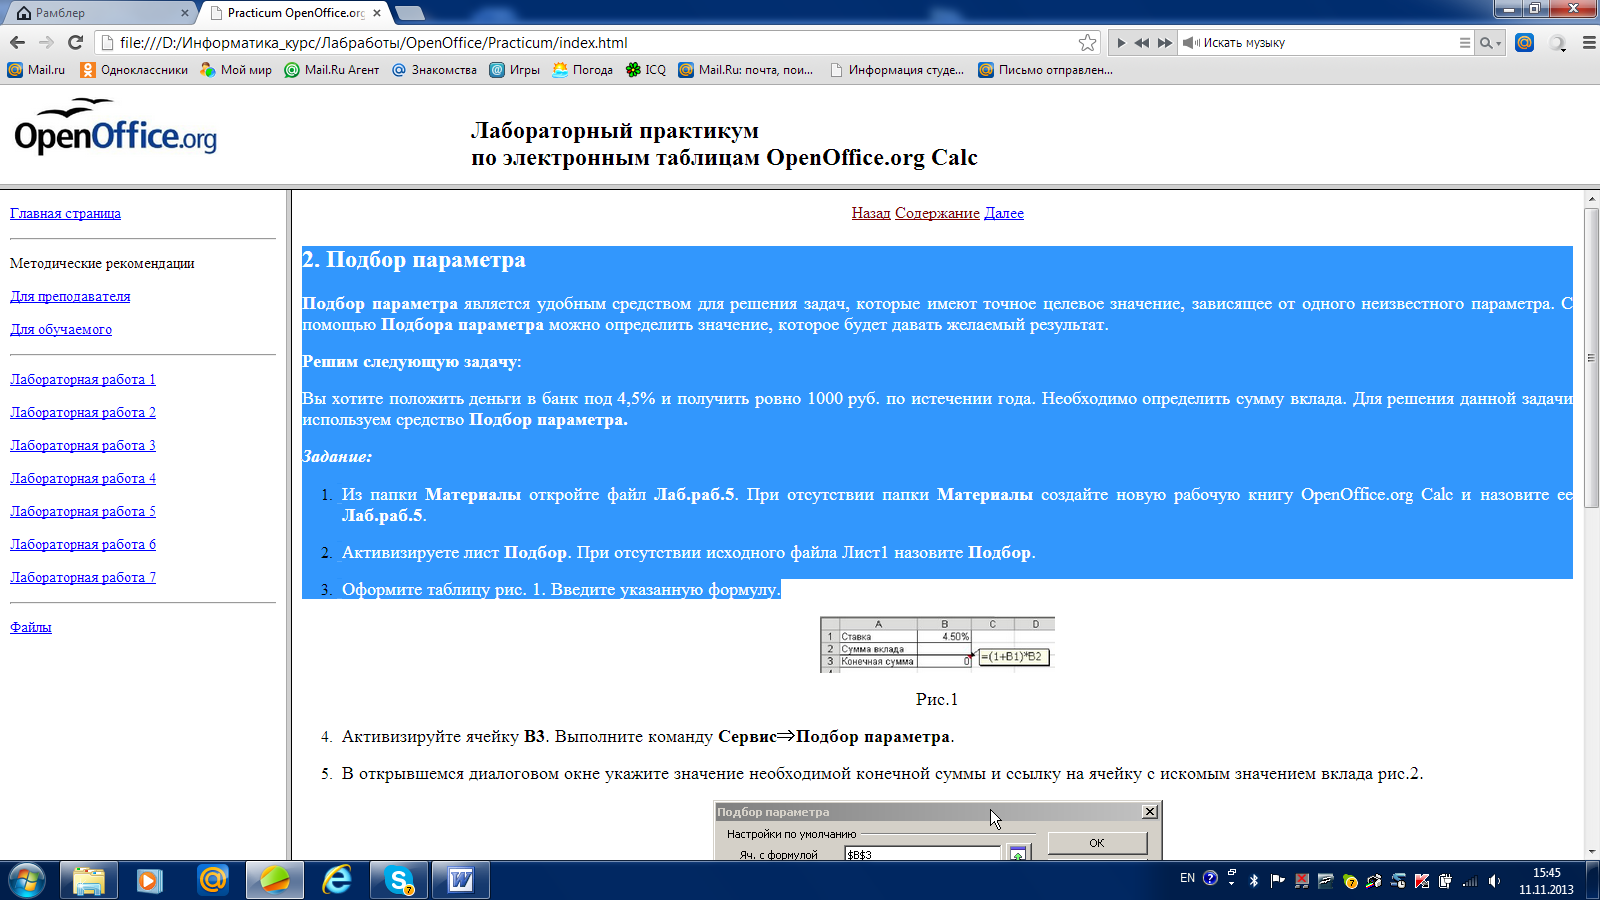This screenshot has height=900, width=1600.
Task: Click the 'Назад' navigation link
Action: coord(871,213)
